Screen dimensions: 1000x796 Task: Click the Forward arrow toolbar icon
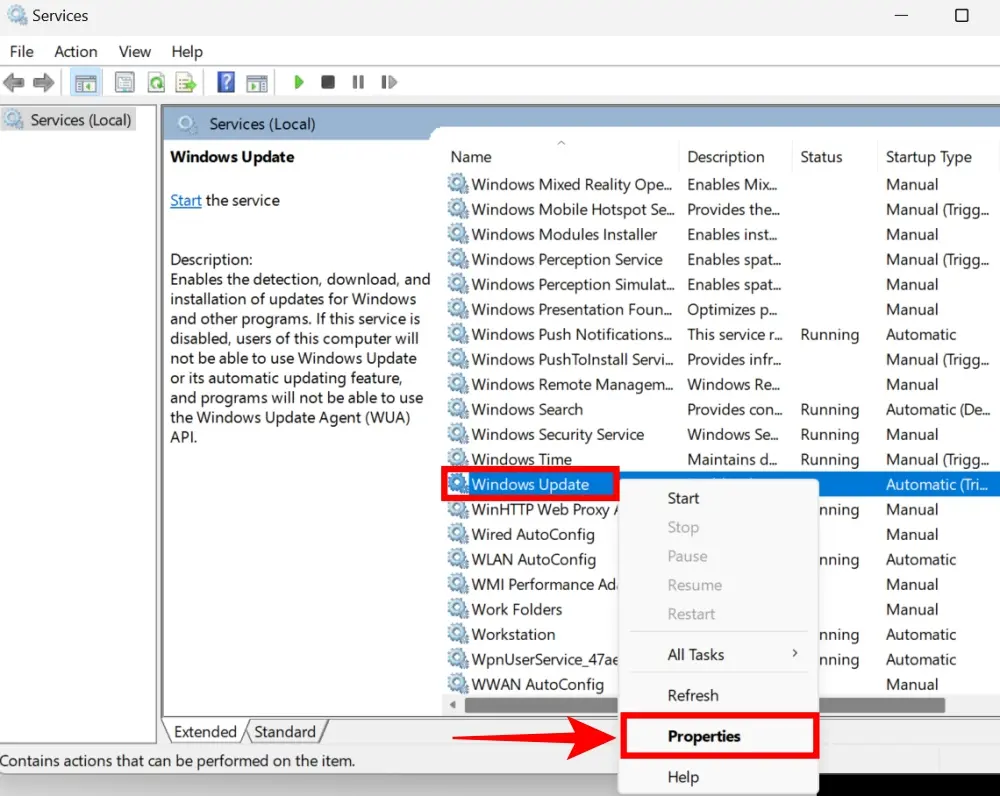tap(43, 82)
